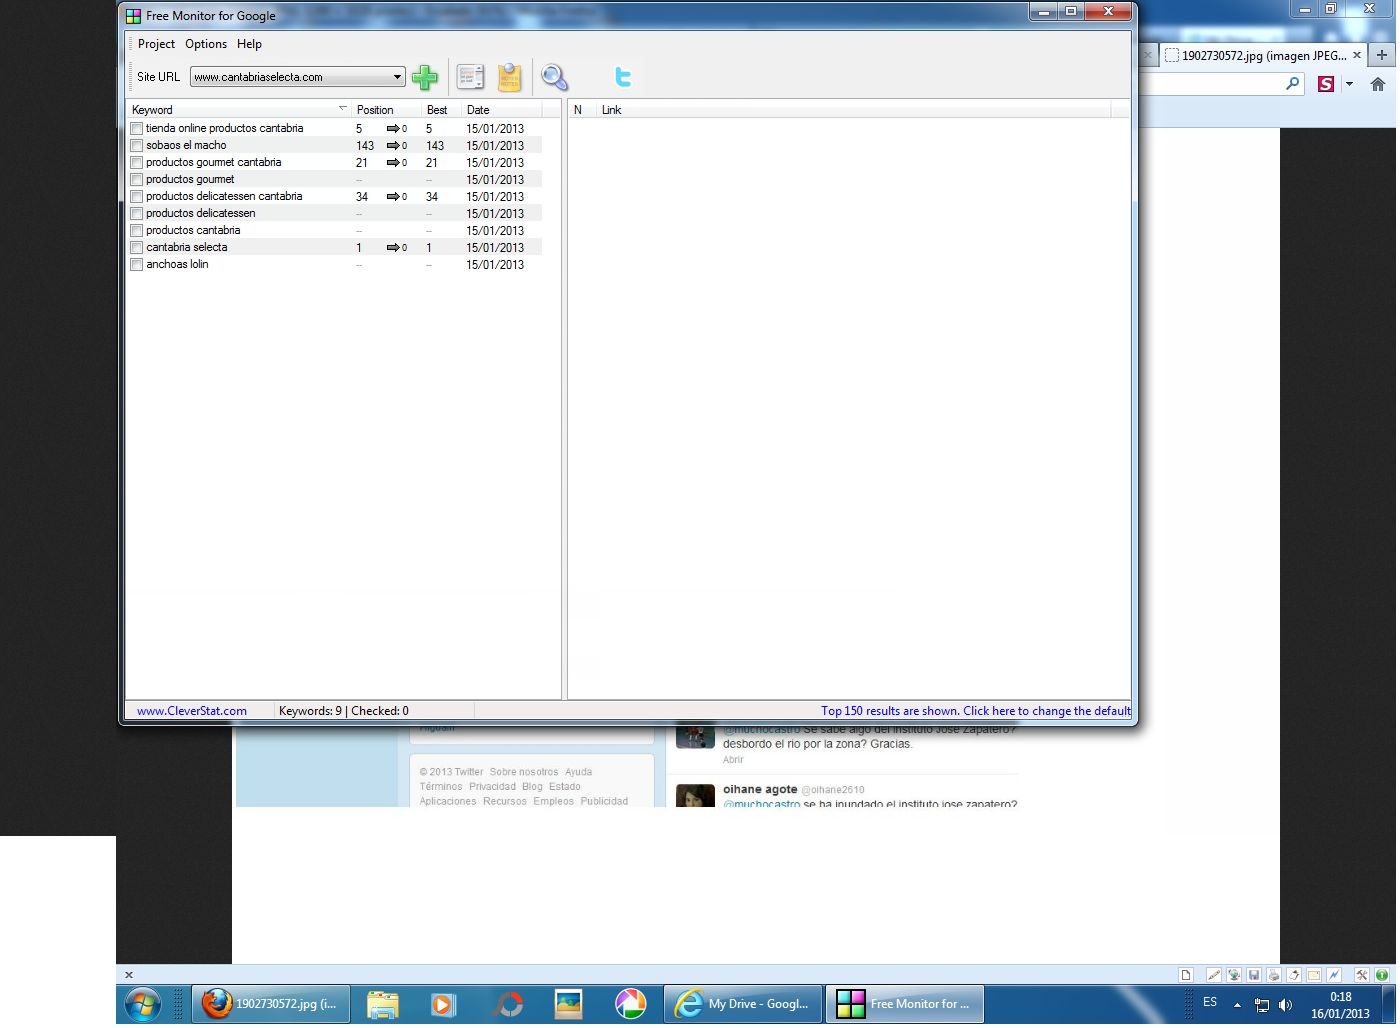Click the yellow pinned note toolbar icon
The width and height of the screenshot is (1400, 1028).
click(510, 77)
